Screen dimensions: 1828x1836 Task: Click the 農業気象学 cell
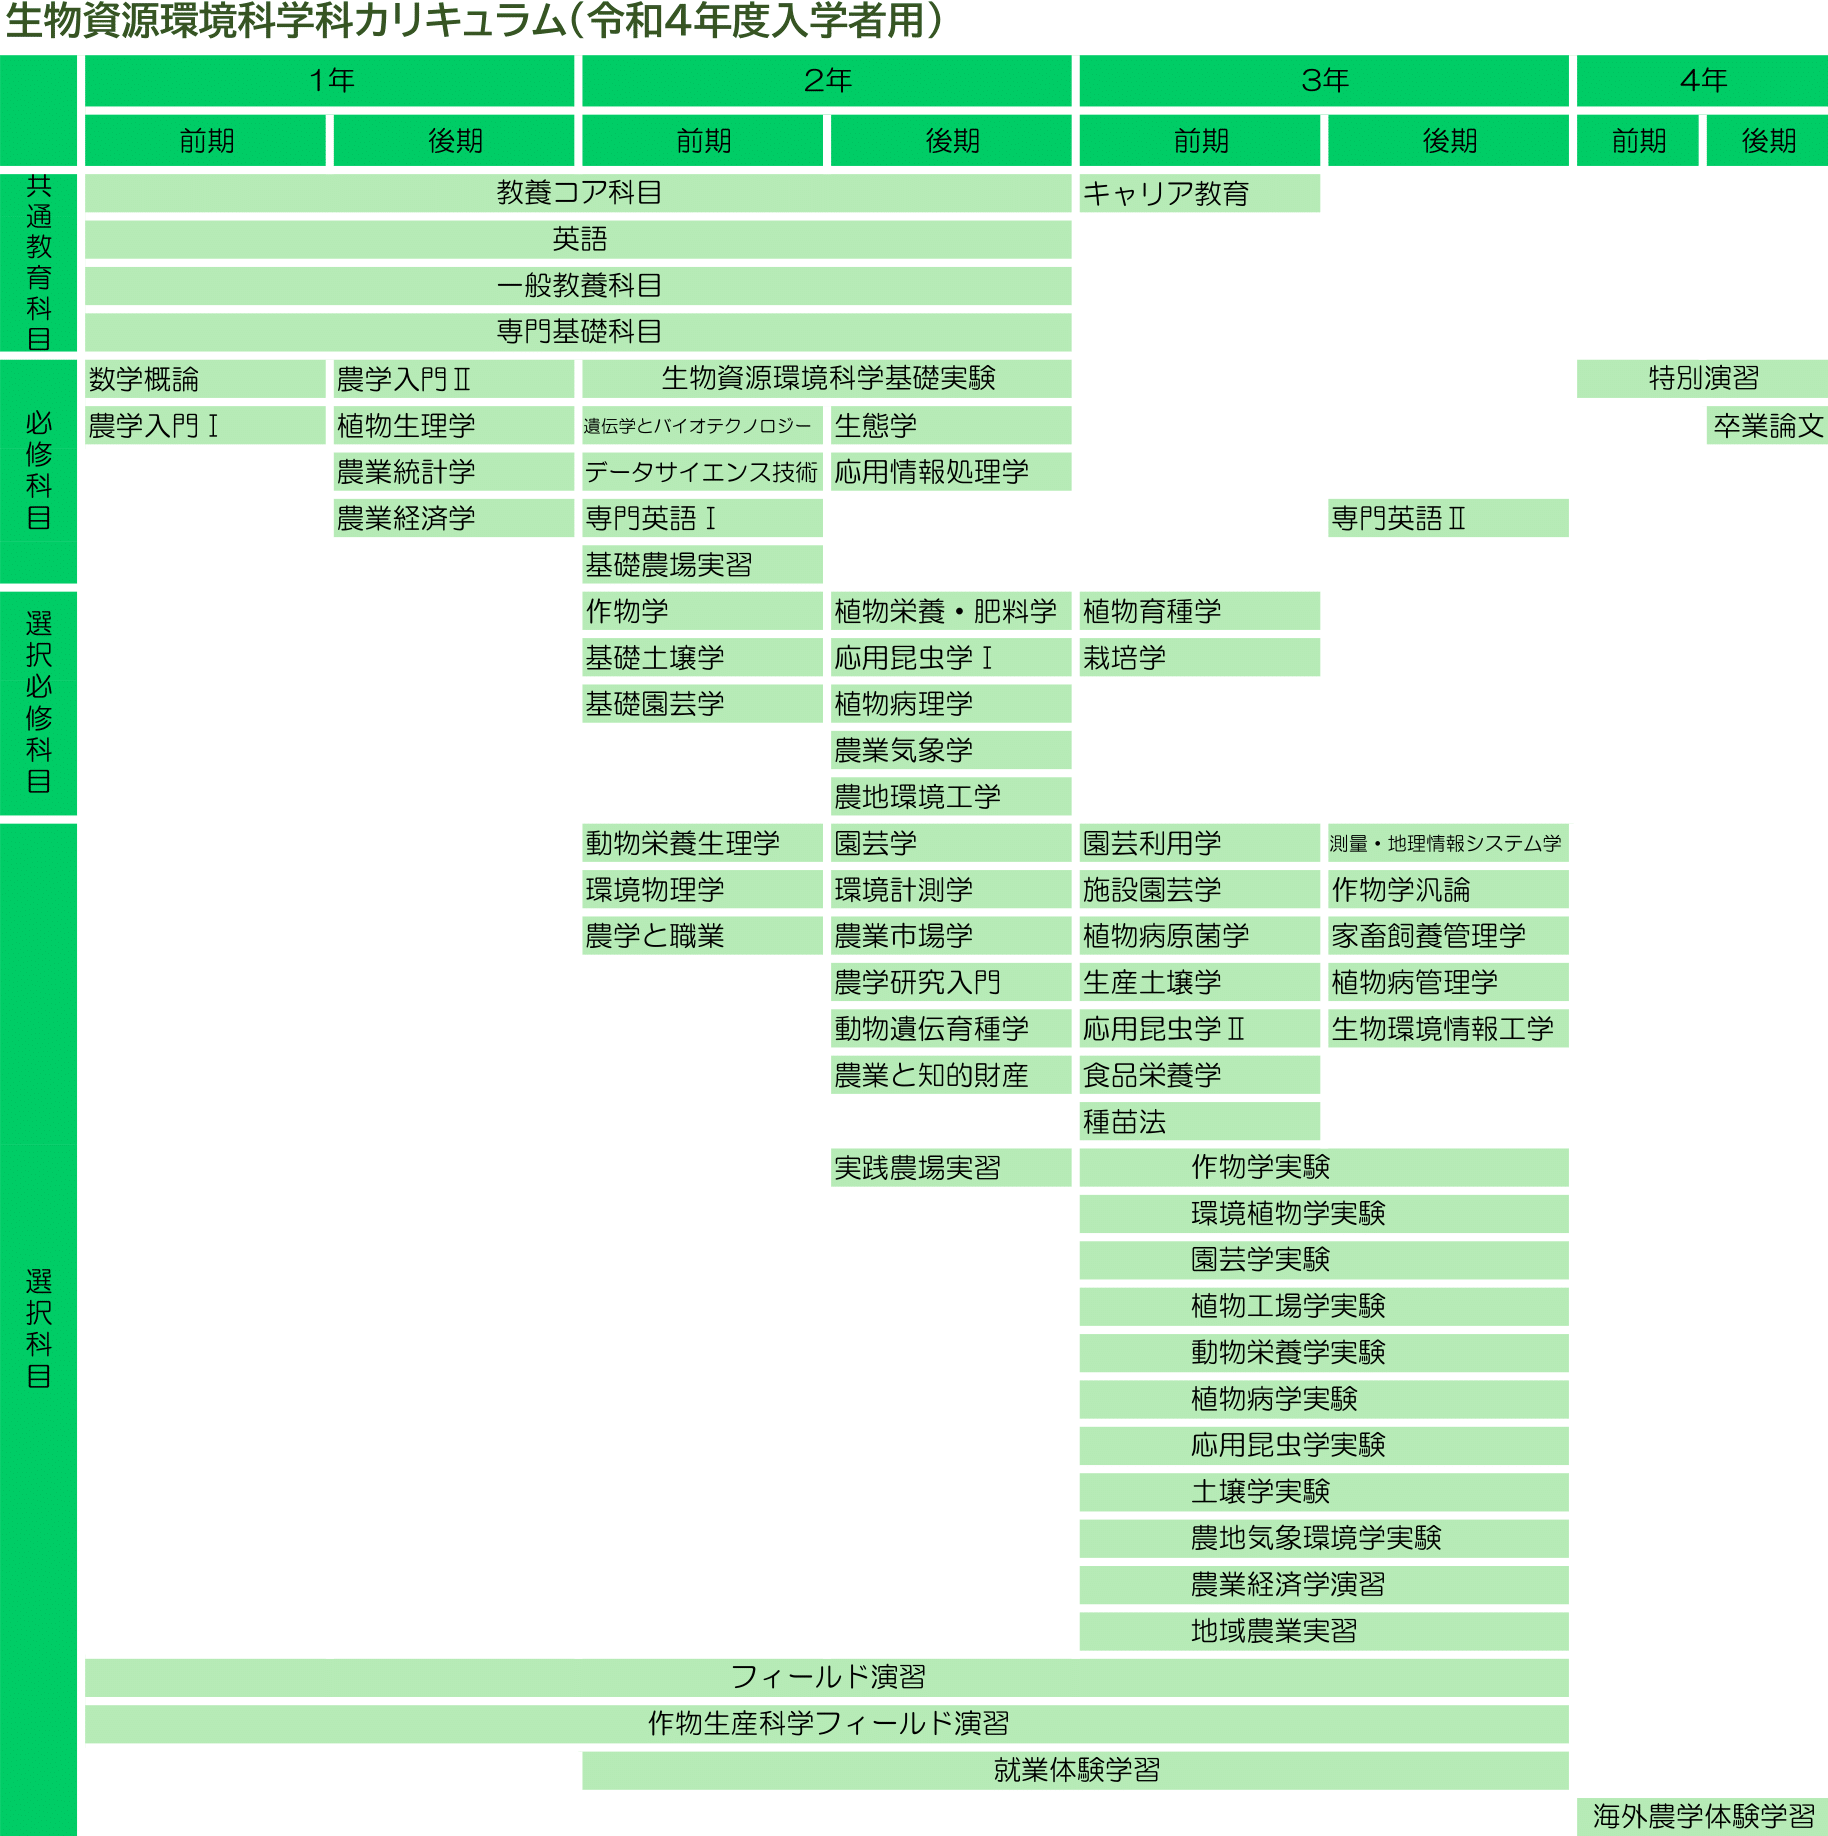(x=951, y=750)
